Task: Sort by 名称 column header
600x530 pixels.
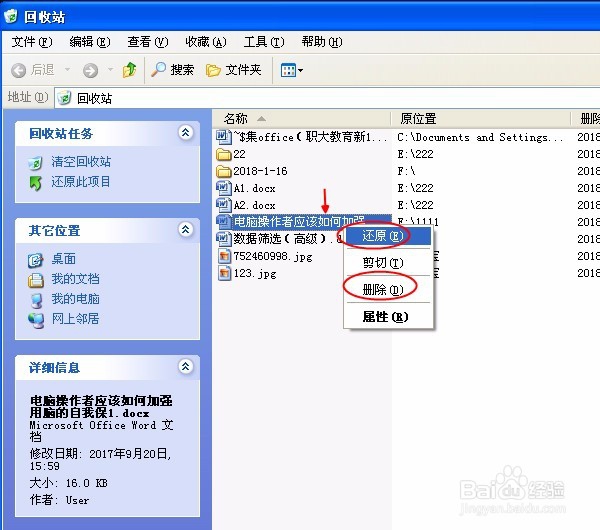Action: tap(302, 119)
